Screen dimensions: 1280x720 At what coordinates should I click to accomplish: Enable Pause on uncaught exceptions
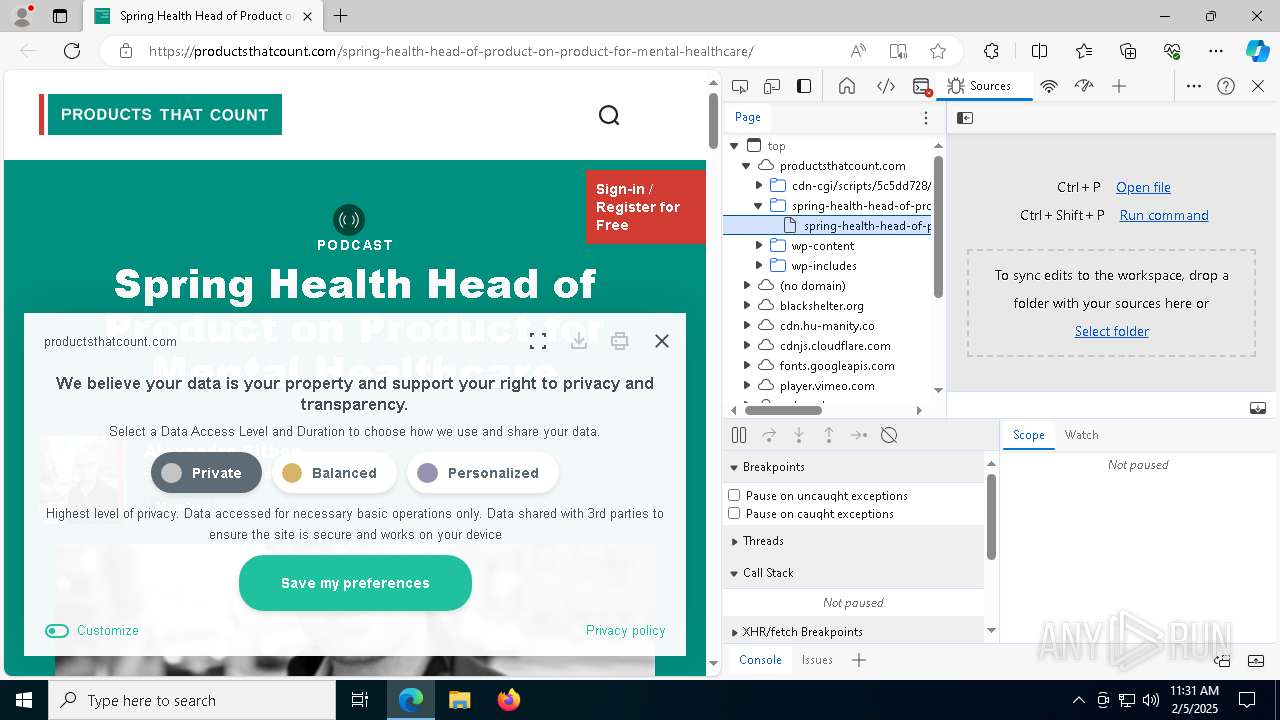click(734, 495)
